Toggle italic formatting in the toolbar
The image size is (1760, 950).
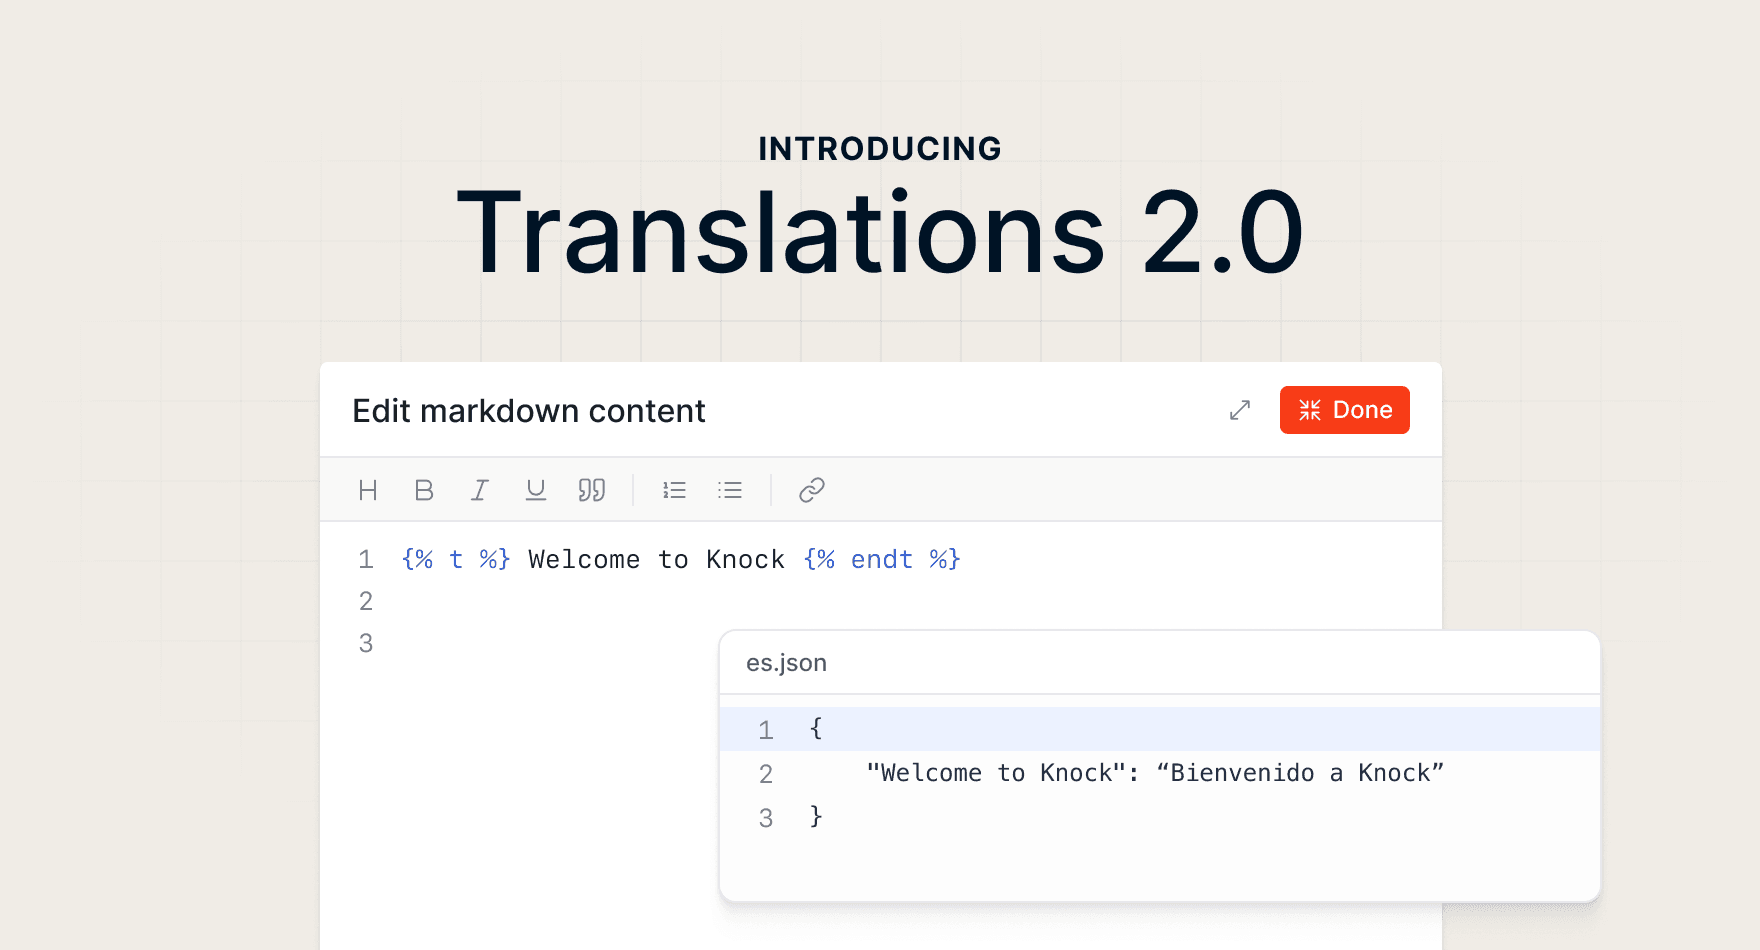tap(480, 490)
